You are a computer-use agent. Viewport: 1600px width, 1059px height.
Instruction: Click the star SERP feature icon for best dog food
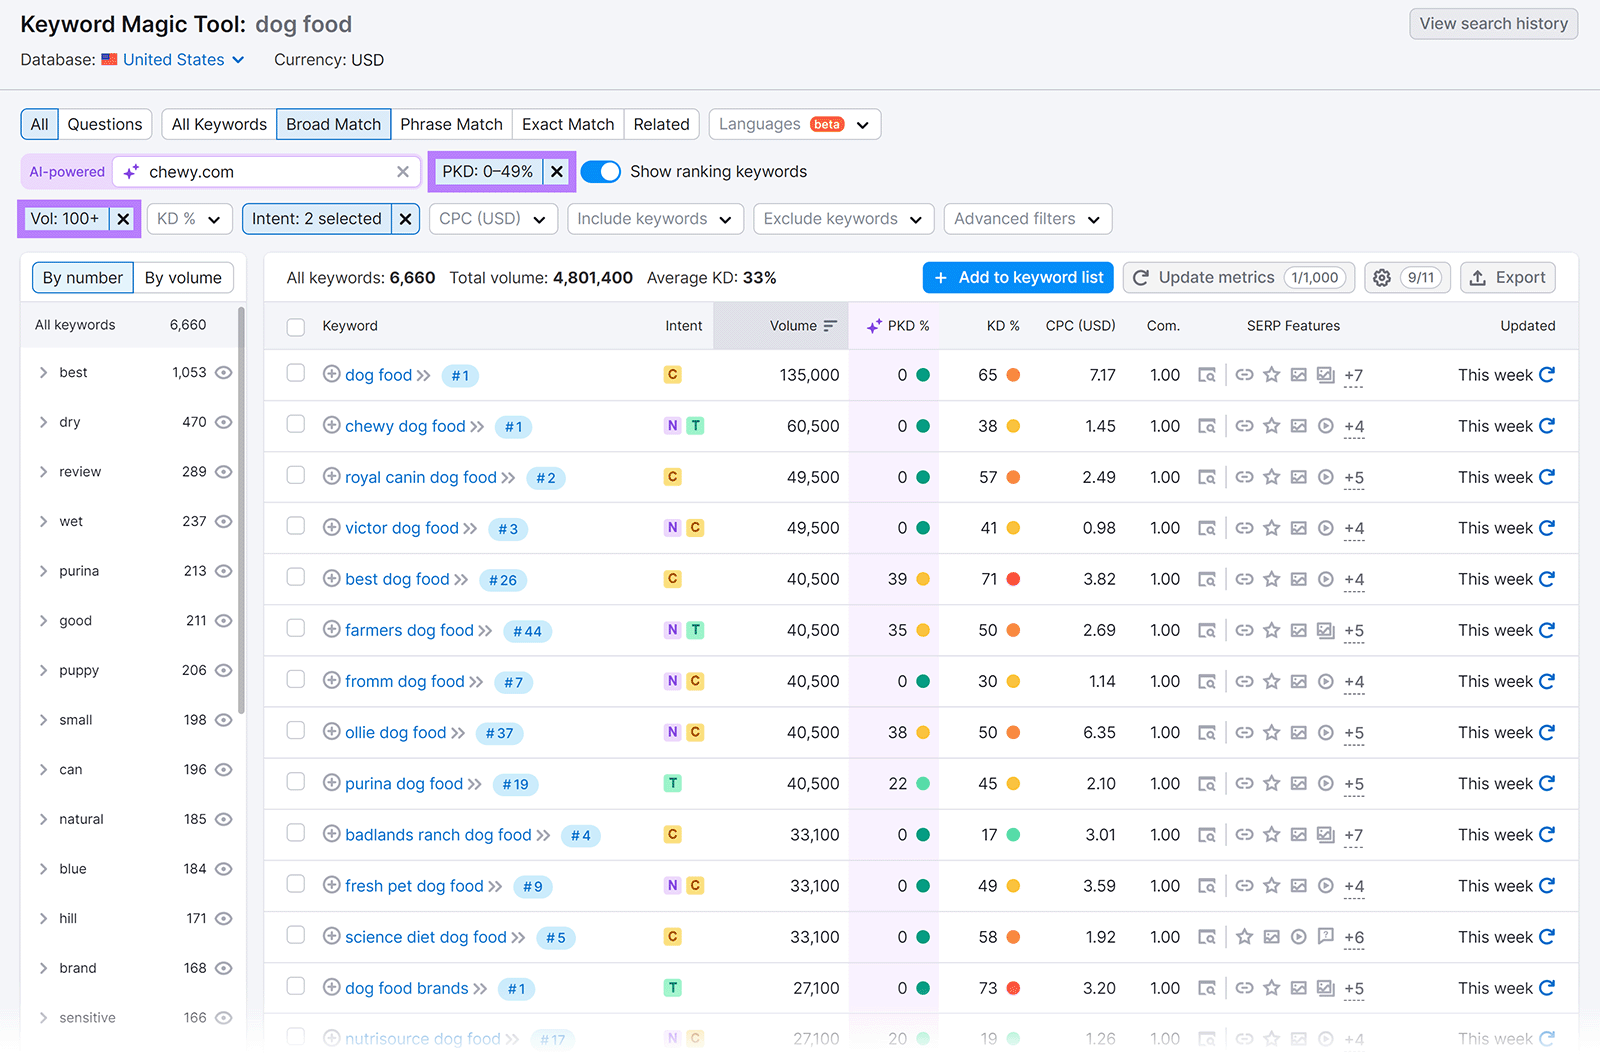coord(1271,579)
